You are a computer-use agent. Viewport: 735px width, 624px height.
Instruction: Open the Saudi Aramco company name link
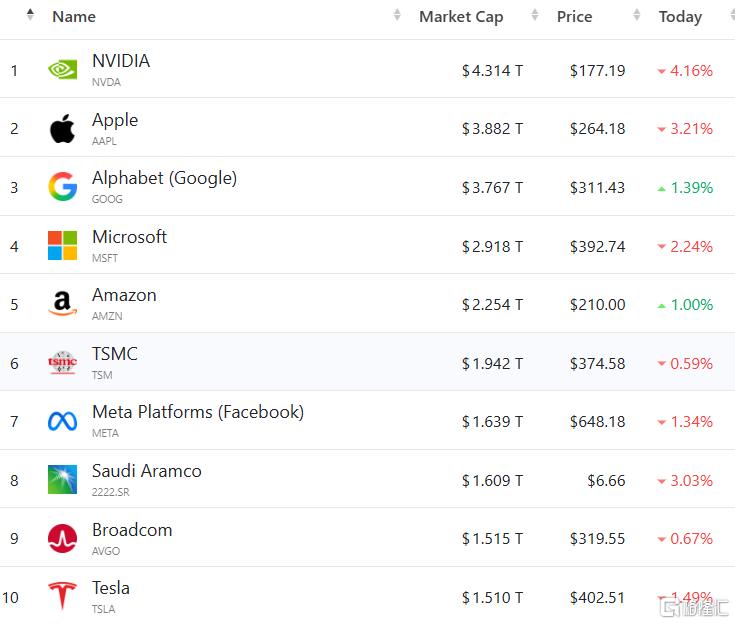click(x=146, y=471)
